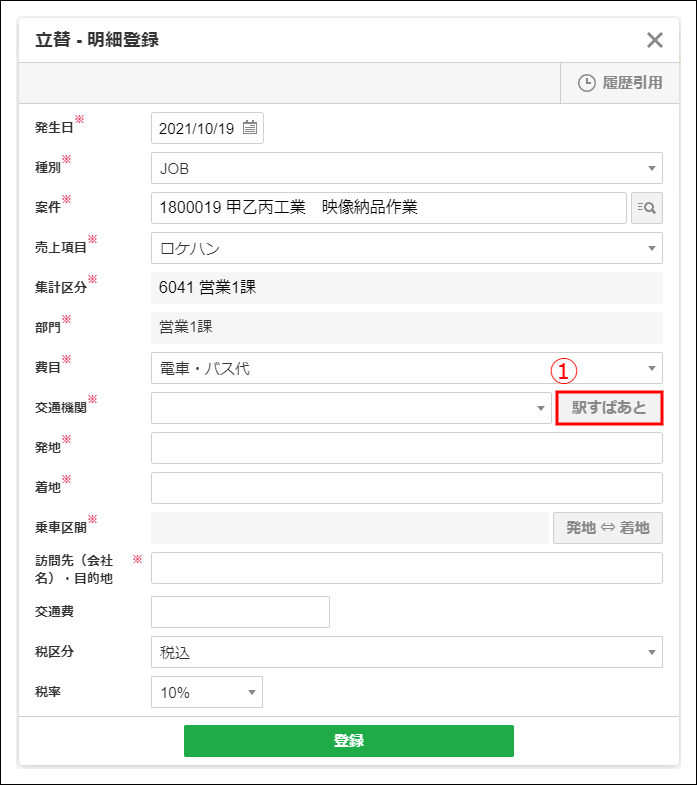Click the 訪問先・目的地 input field
The height and width of the screenshot is (785, 697).
406,568
